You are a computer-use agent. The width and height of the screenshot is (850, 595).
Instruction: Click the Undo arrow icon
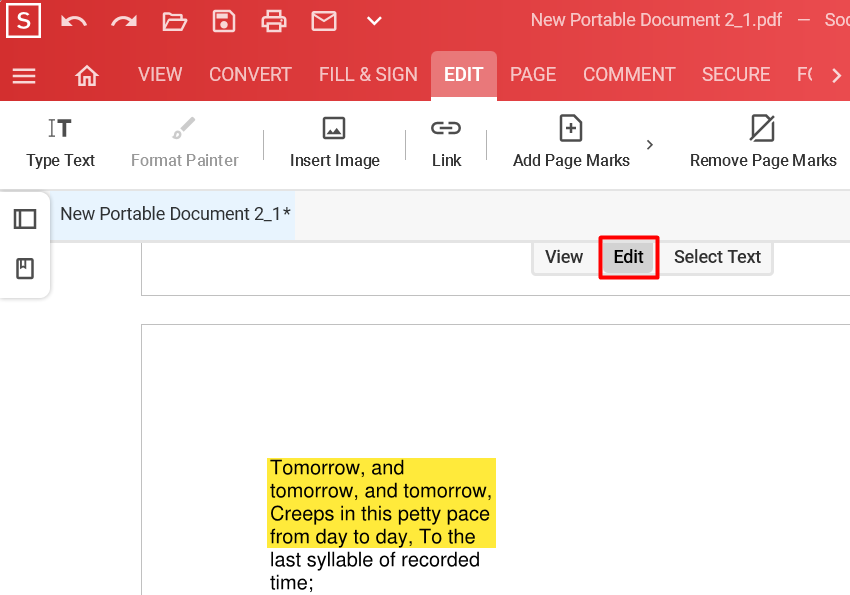tap(73, 21)
